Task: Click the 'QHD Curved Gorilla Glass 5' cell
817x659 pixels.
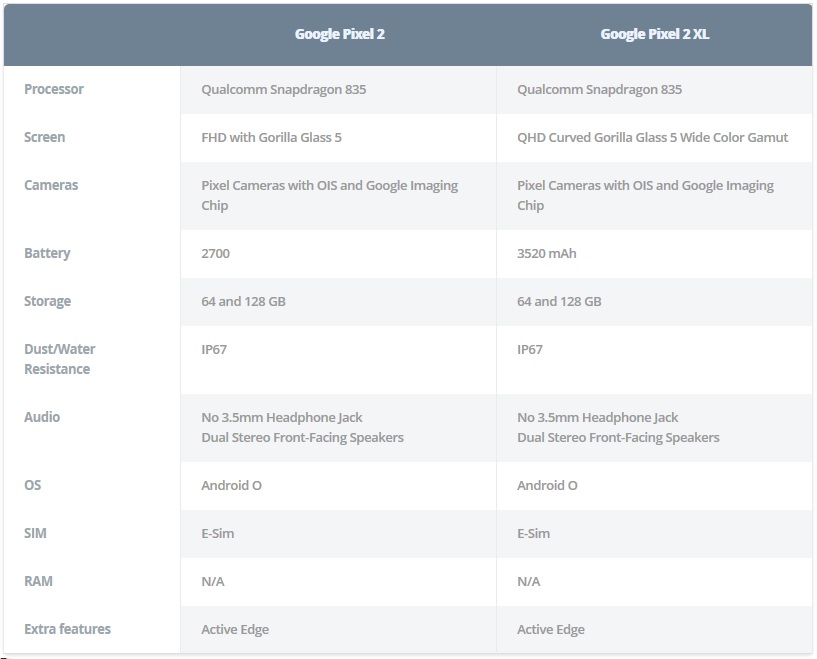Action: pyautogui.click(x=652, y=138)
